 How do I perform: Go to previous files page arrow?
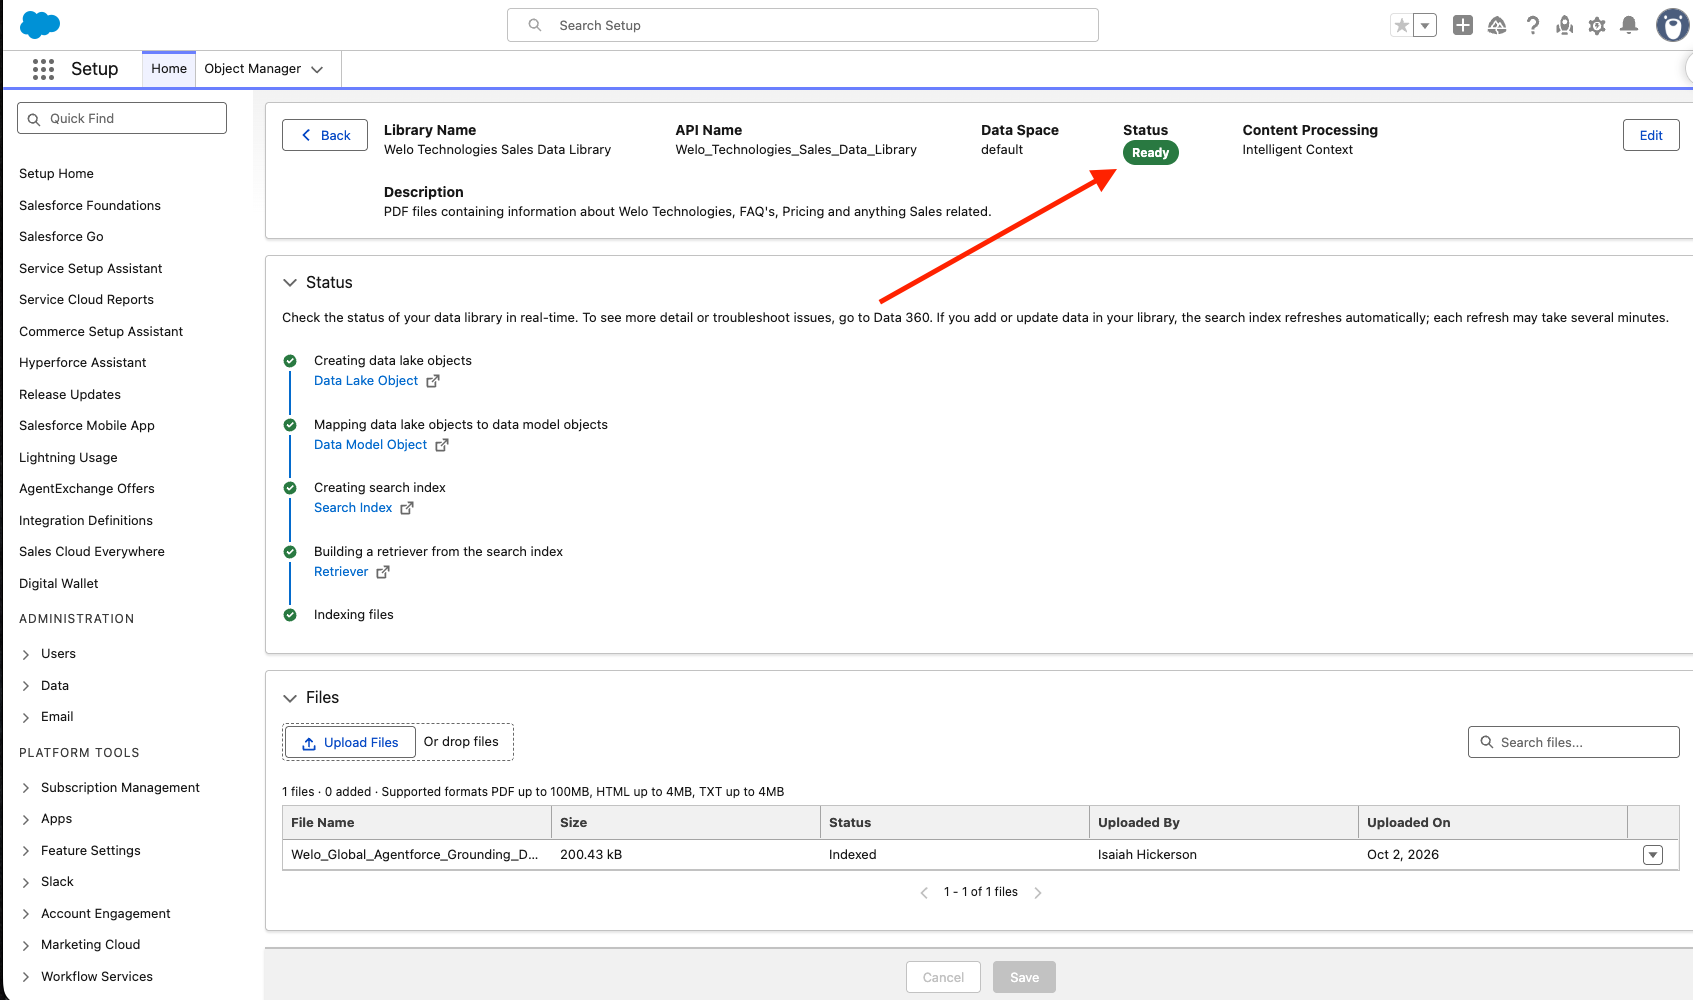[924, 893]
